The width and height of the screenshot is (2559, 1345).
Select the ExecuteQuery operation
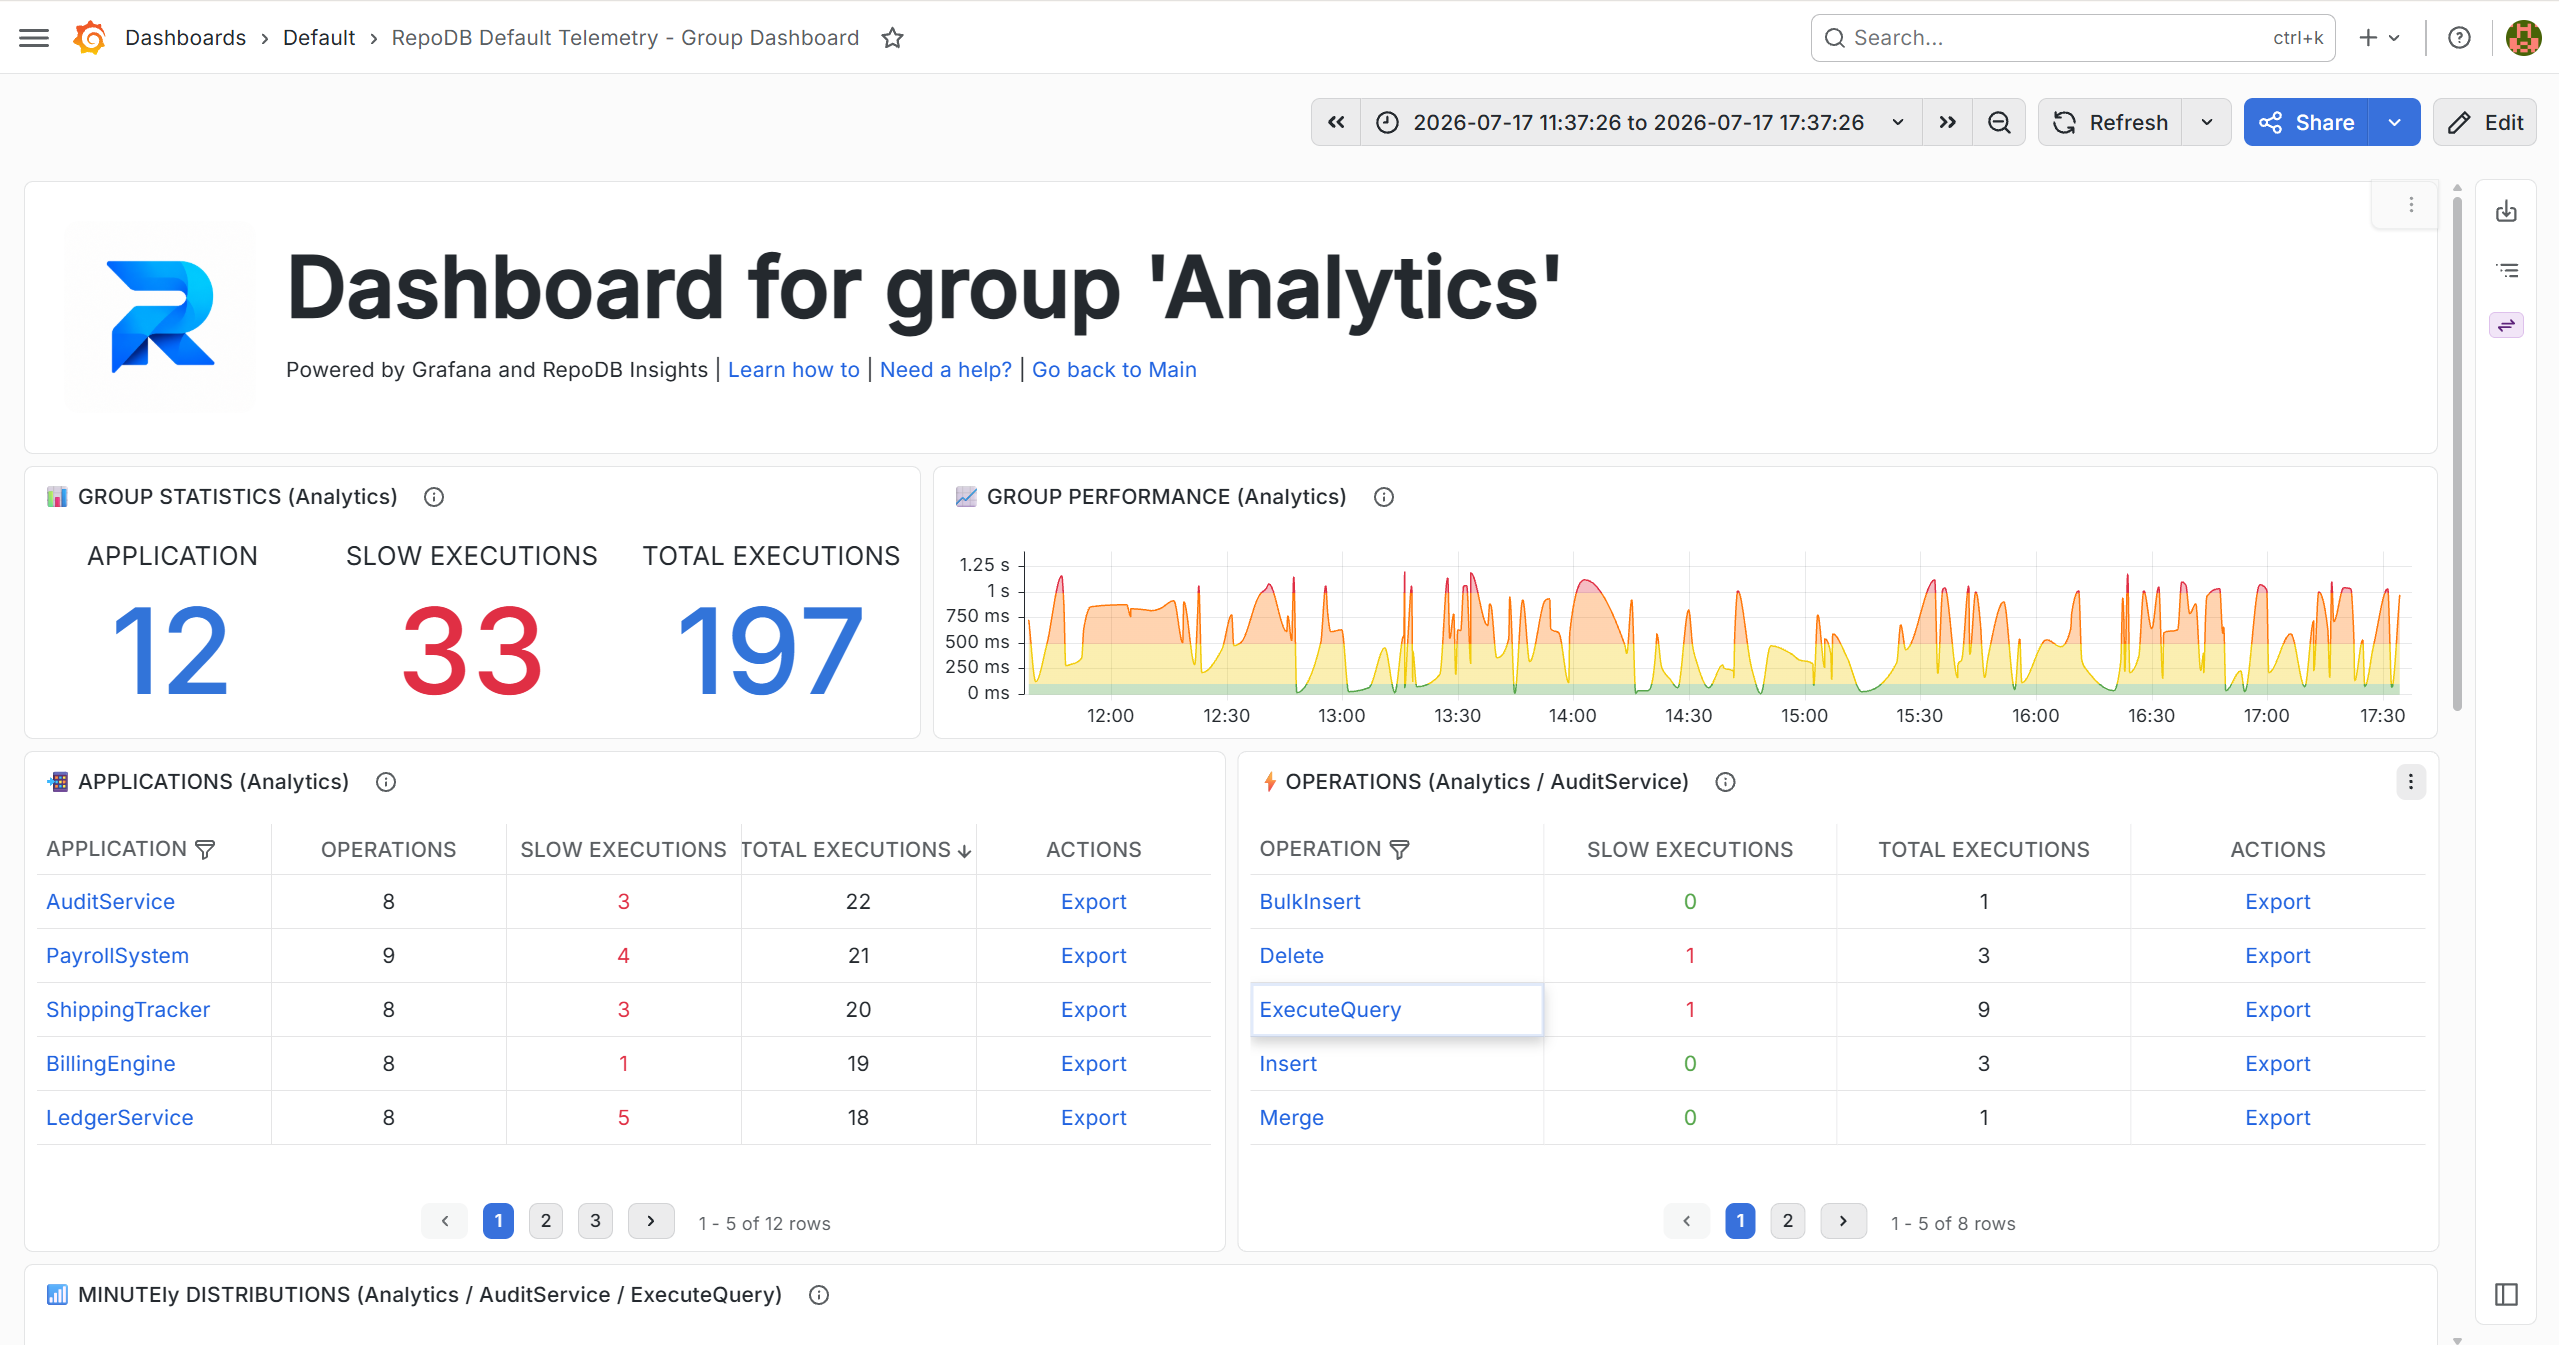pyautogui.click(x=1330, y=1010)
